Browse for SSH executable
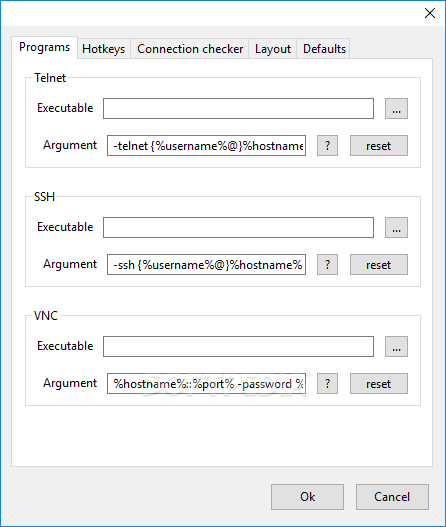The image size is (446, 527). pyautogui.click(x=396, y=228)
